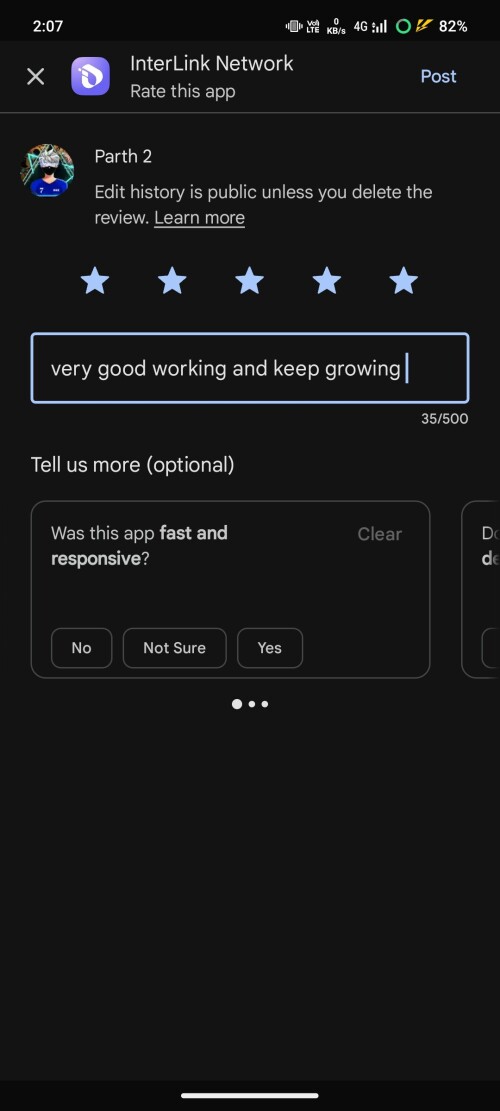Select the first rating star
500x1111 pixels.
[x=95, y=281]
